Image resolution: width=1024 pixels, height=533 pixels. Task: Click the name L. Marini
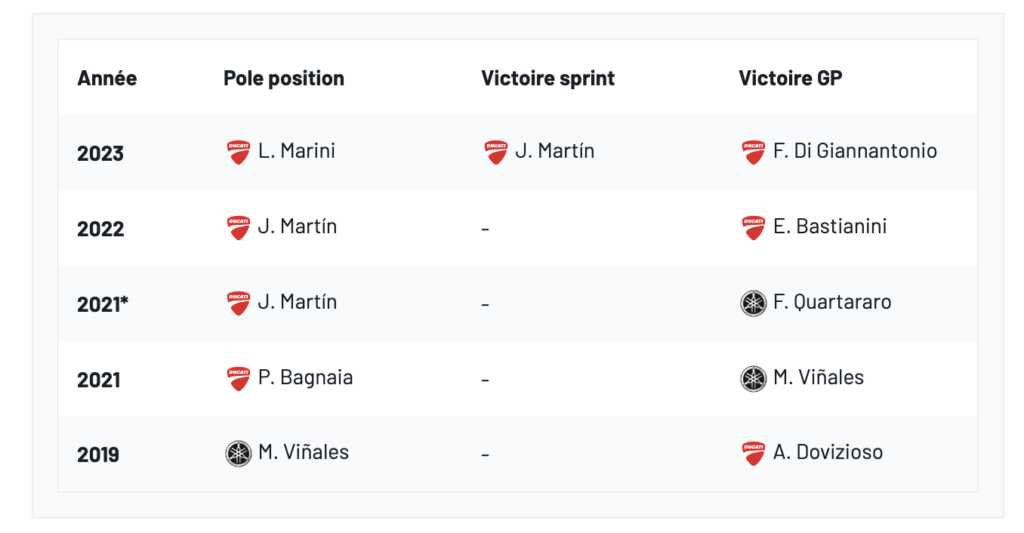point(297,151)
